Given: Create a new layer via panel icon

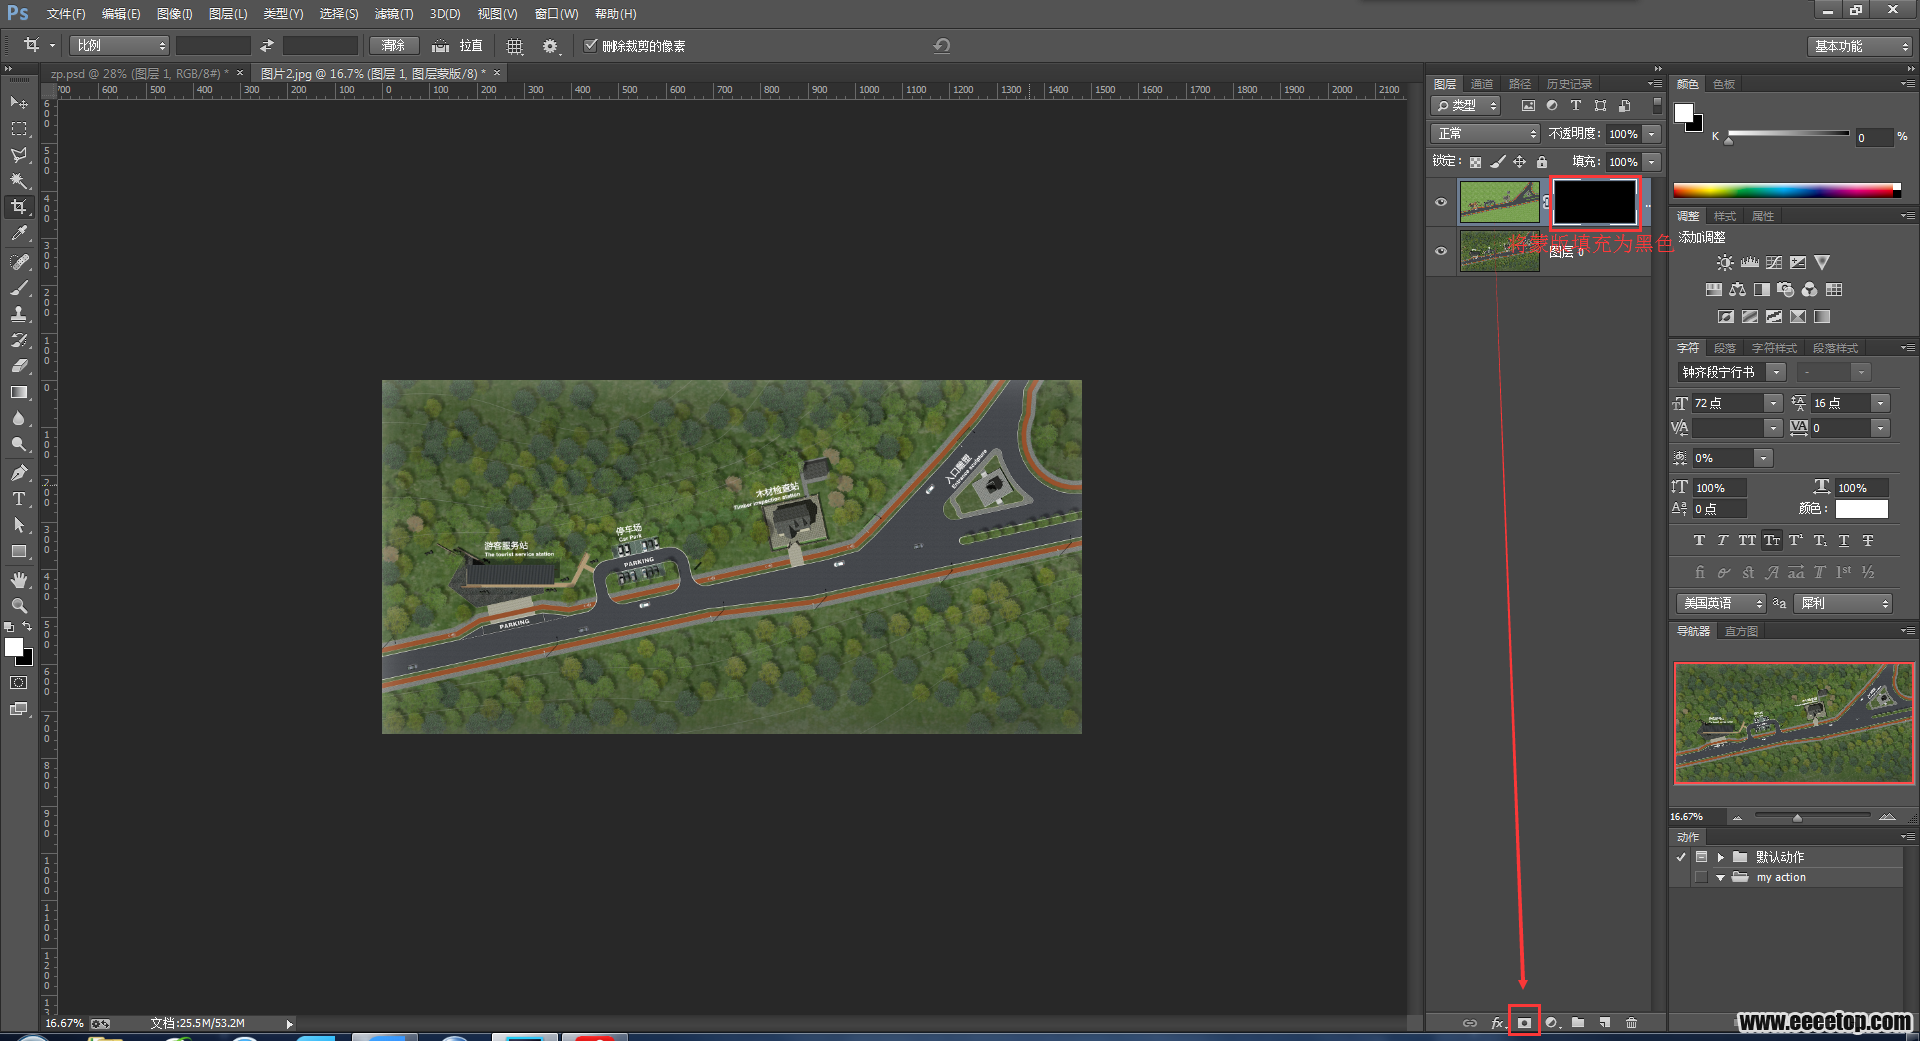Looking at the screenshot, I should coord(1605,1022).
